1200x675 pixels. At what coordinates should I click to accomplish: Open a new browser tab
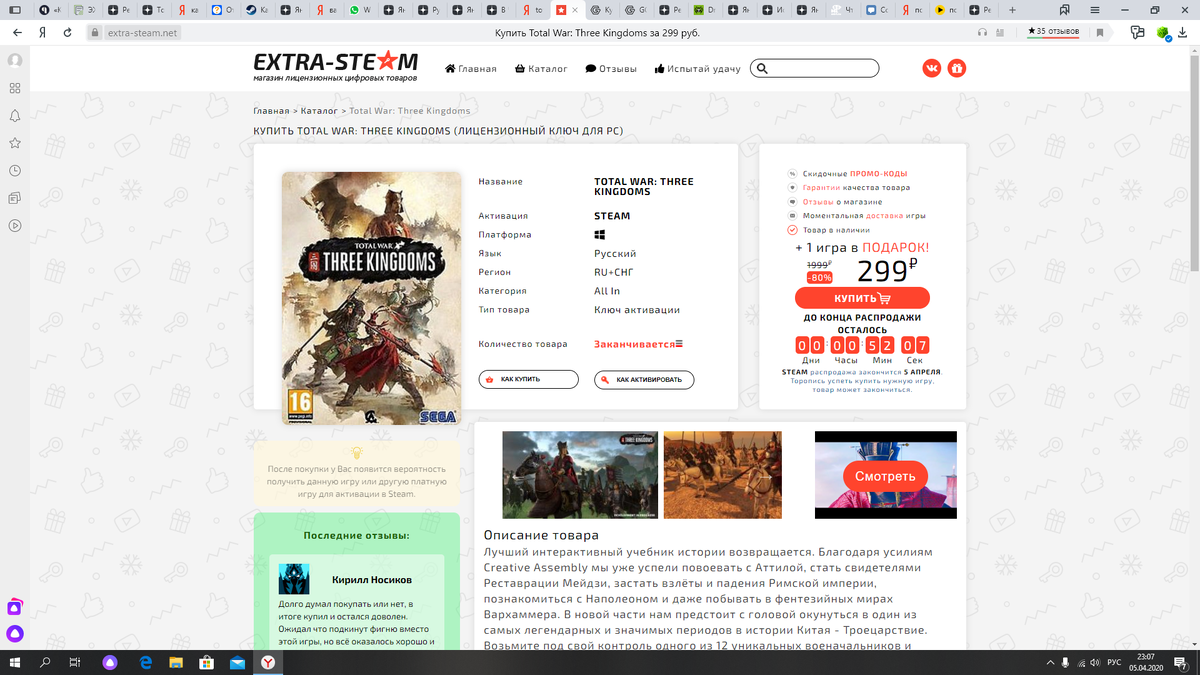point(1011,10)
